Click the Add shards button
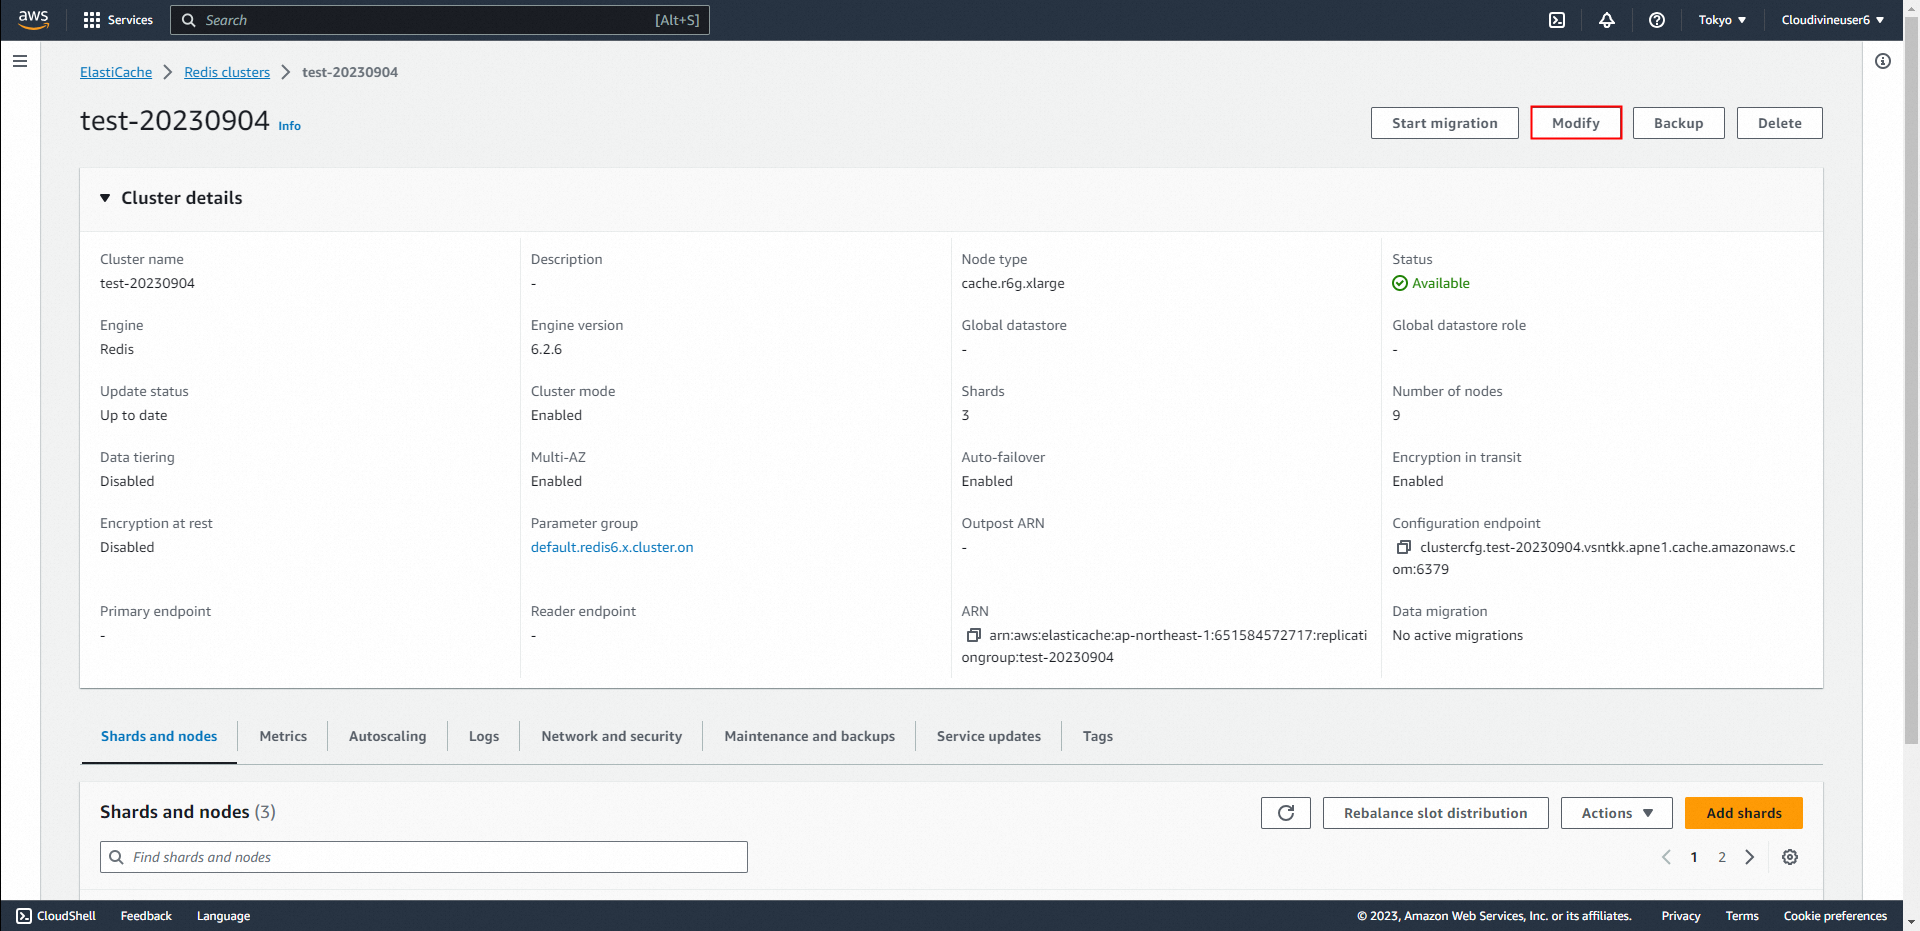The width and height of the screenshot is (1920, 931). point(1744,813)
